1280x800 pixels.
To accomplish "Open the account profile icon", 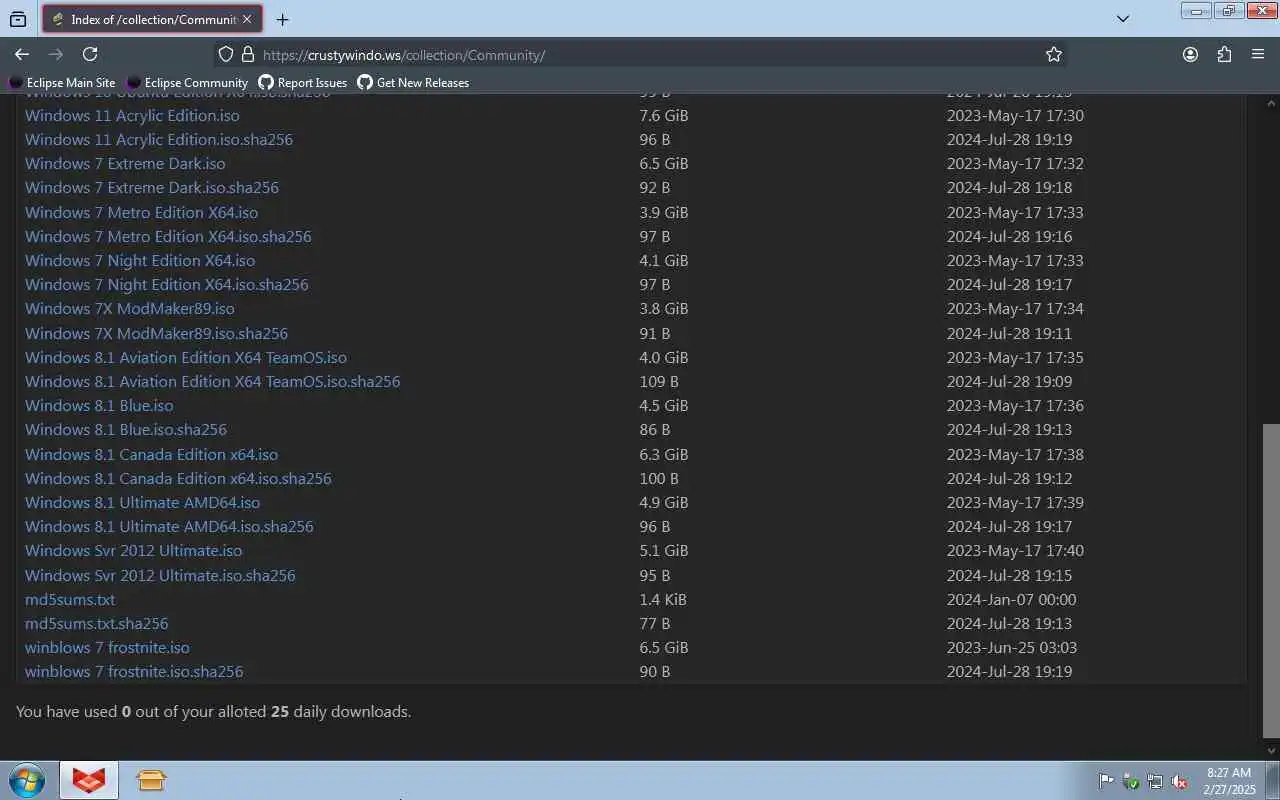I will 1190,55.
